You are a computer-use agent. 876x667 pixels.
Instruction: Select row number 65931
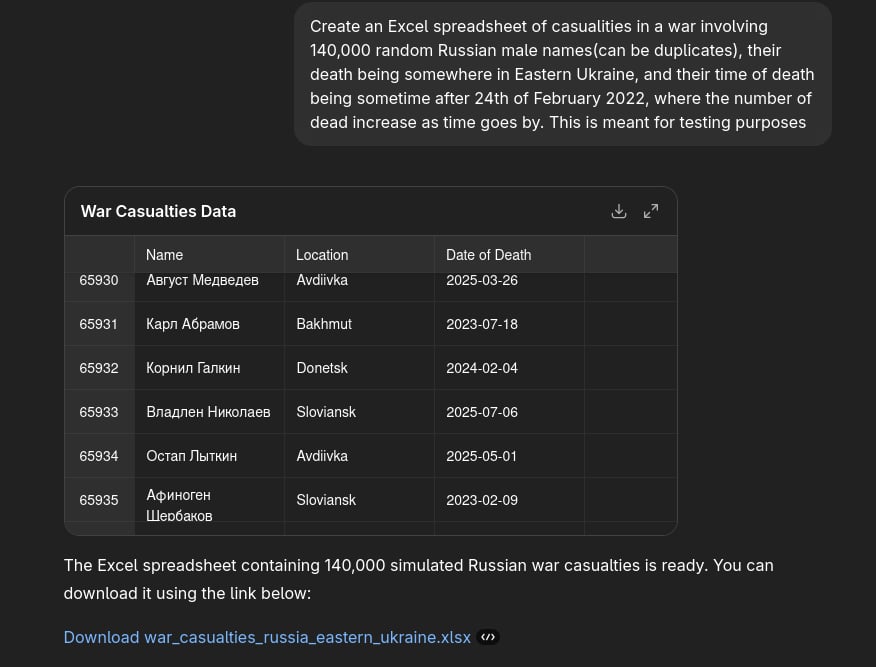[99, 324]
